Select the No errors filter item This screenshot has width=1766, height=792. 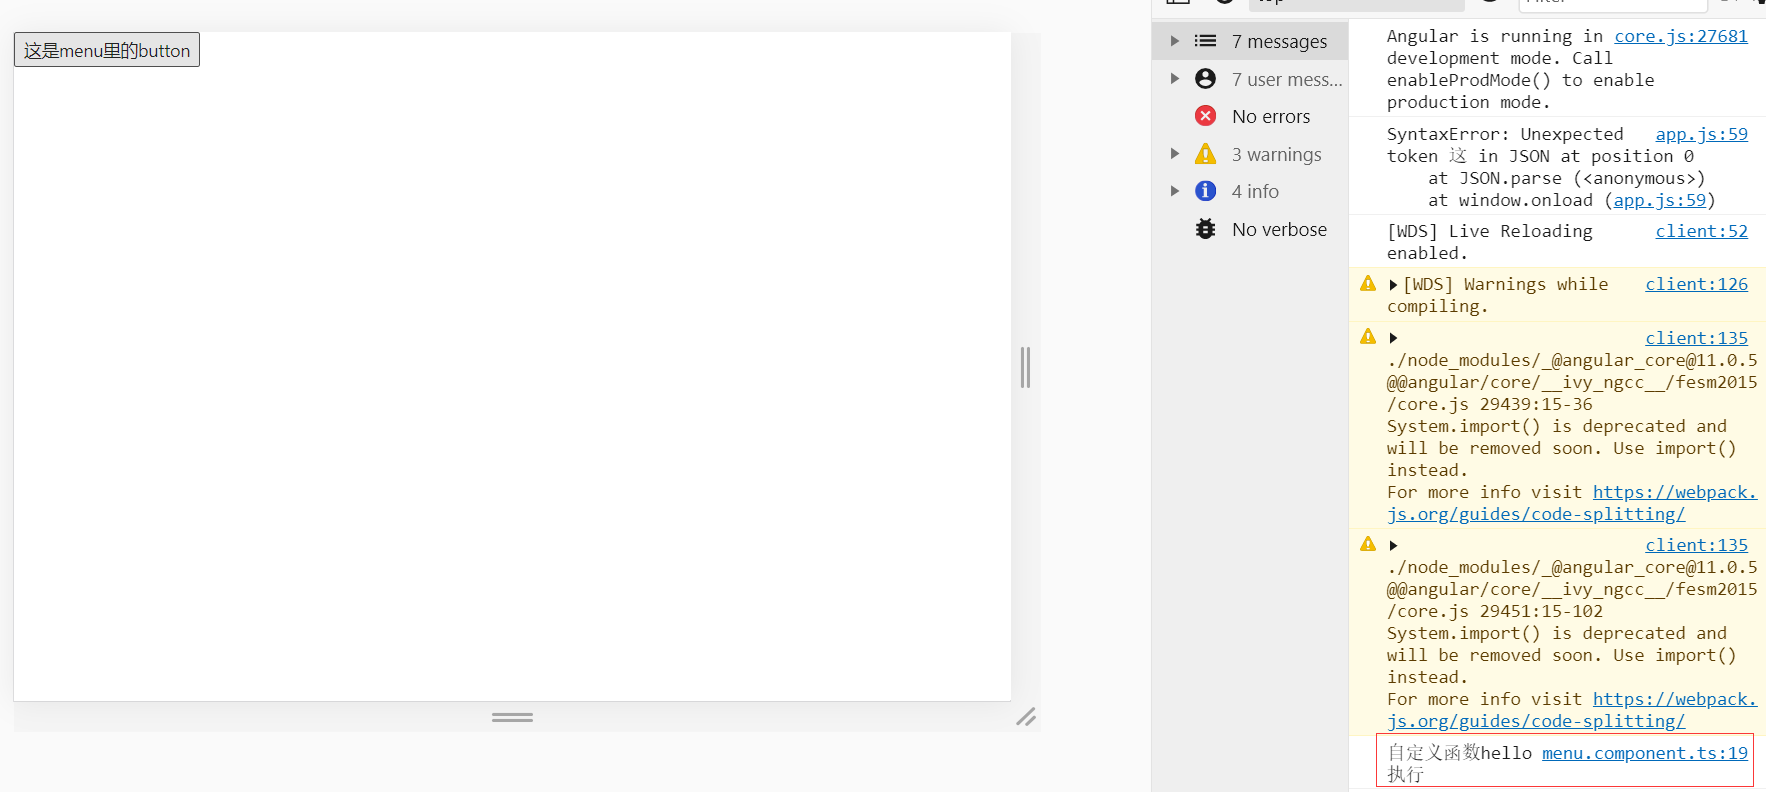[x=1270, y=117]
